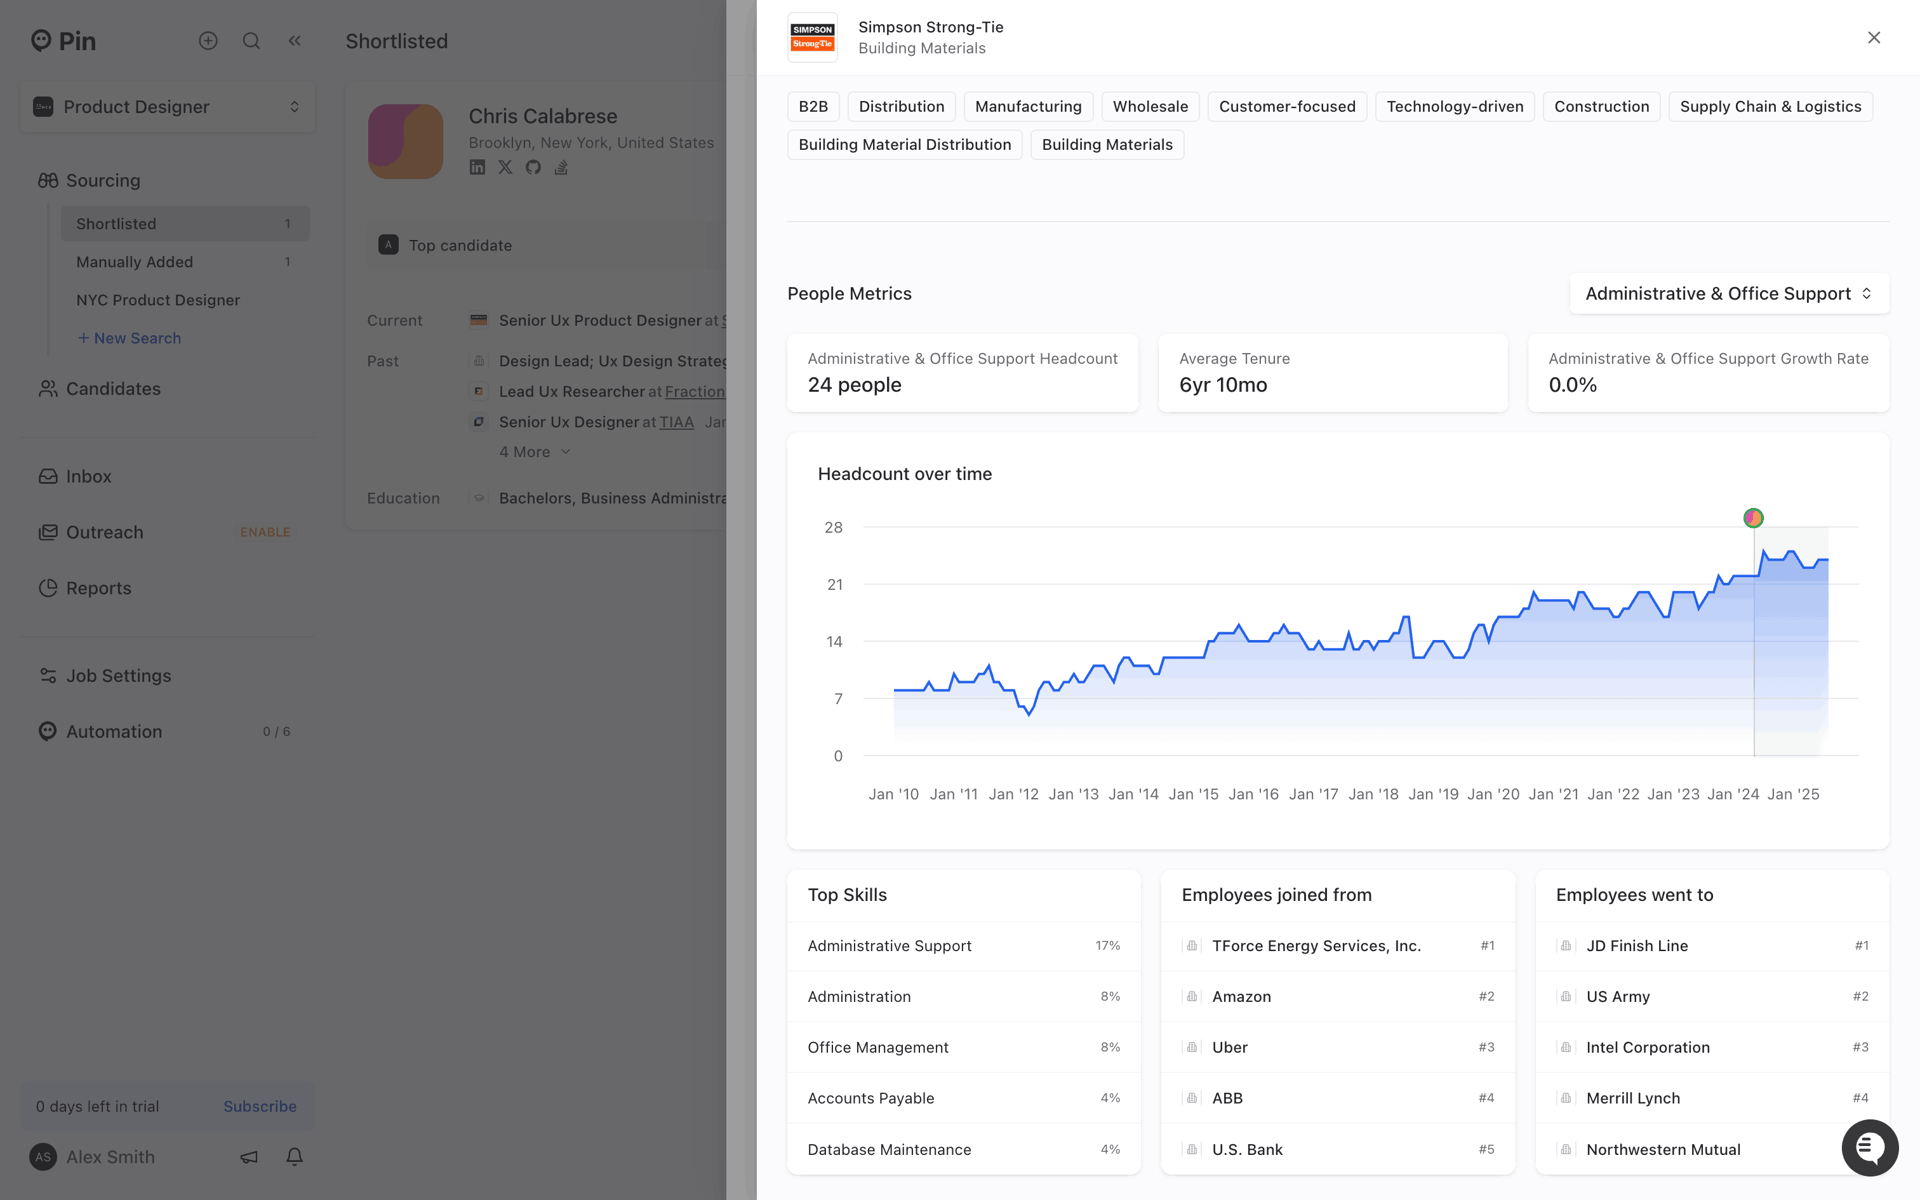Click the Office Management skill row

[964, 1047]
